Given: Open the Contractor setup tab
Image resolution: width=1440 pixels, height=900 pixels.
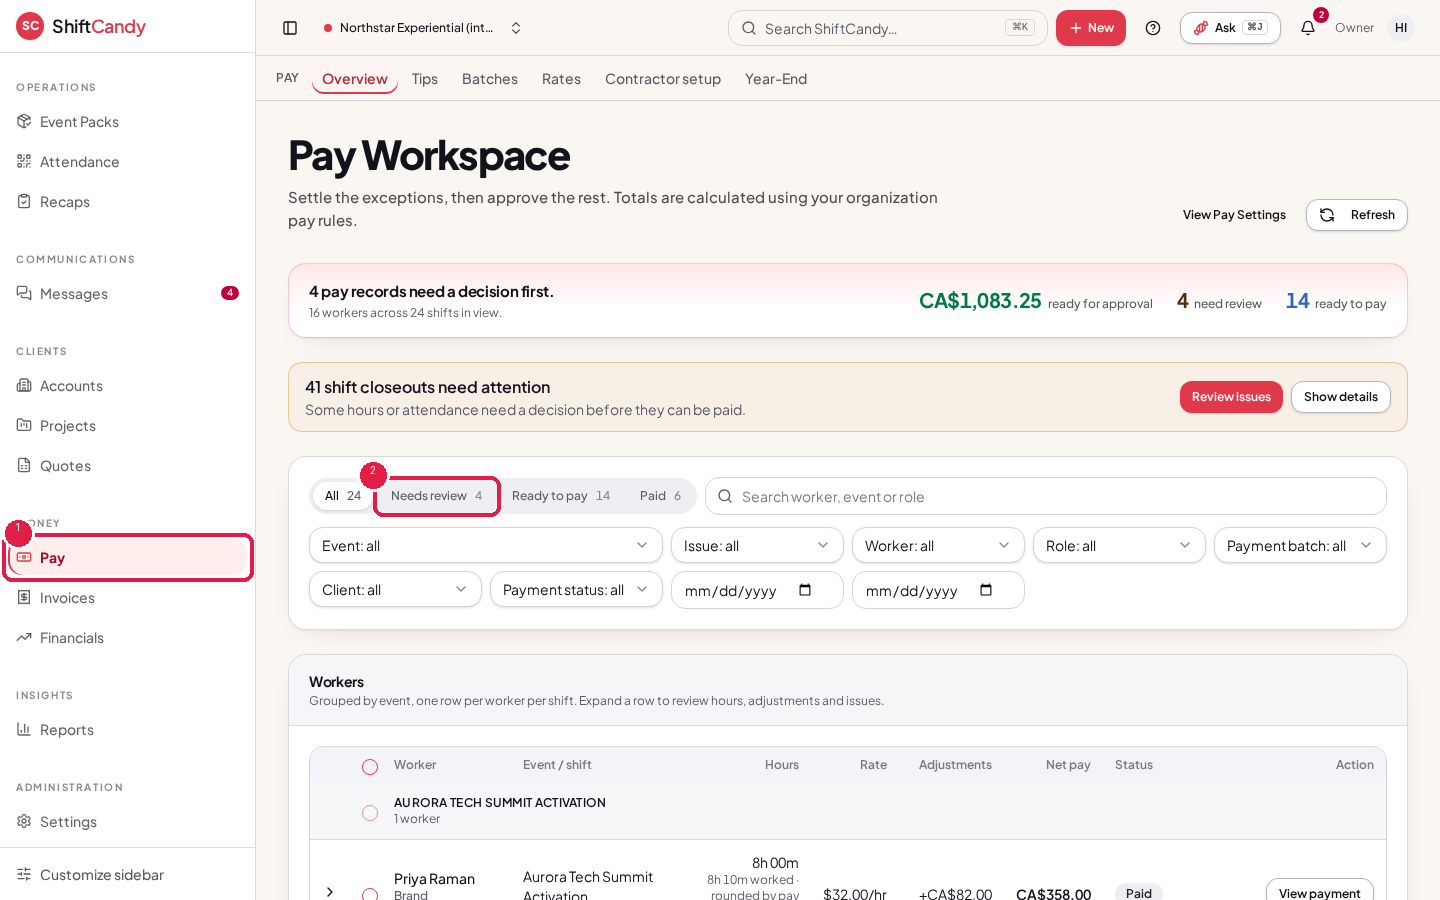Looking at the screenshot, I should pyautogui.click(x=663, y=79).
